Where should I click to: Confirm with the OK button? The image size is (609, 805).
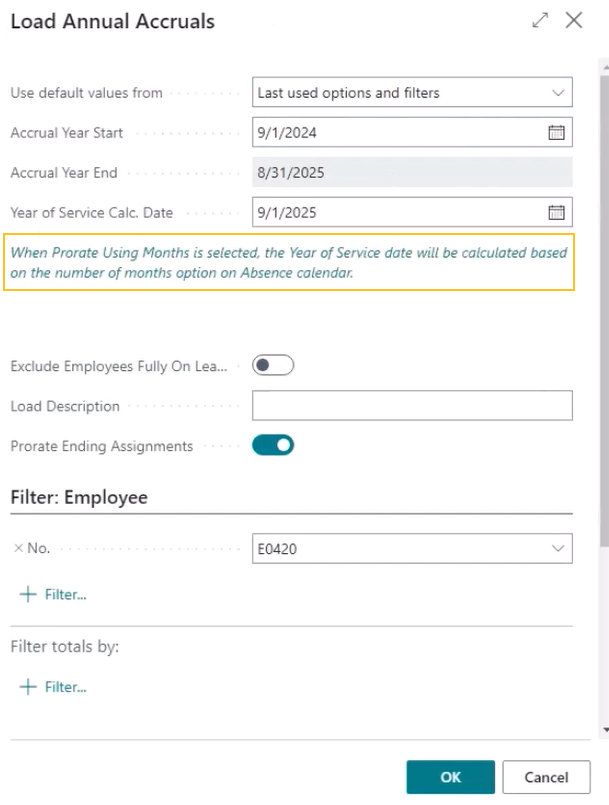(x=449, y=777)
